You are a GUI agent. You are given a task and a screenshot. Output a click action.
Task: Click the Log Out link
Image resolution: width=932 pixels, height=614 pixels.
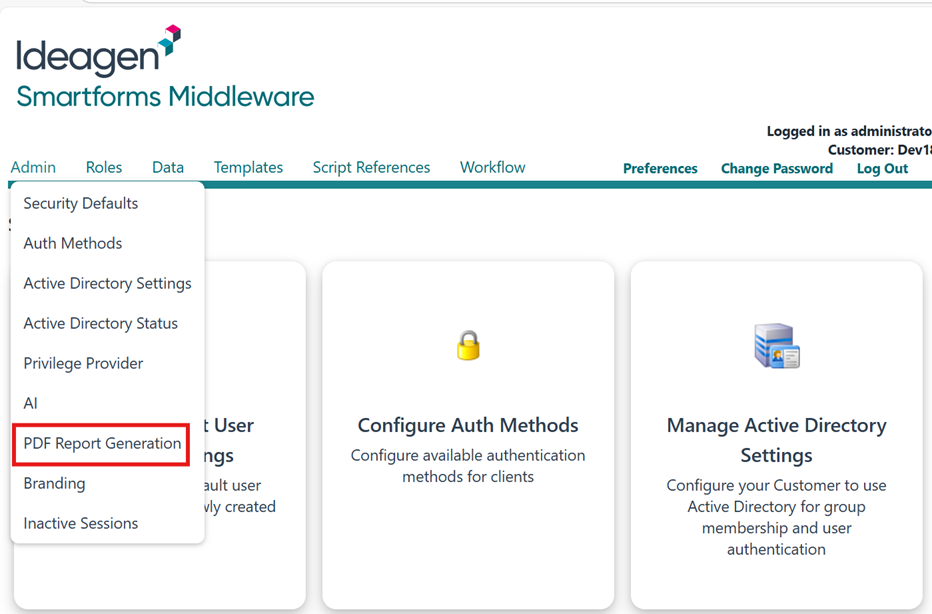click(882, 169)
